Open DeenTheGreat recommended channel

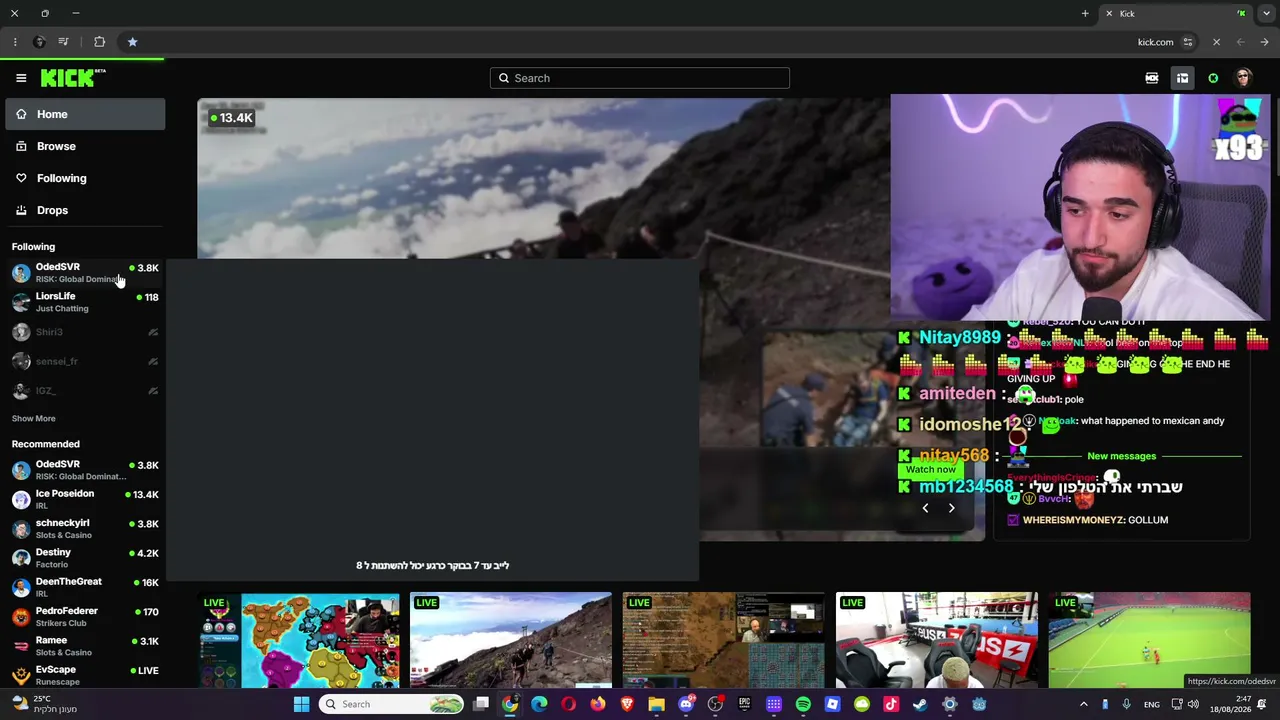point(85,587)
